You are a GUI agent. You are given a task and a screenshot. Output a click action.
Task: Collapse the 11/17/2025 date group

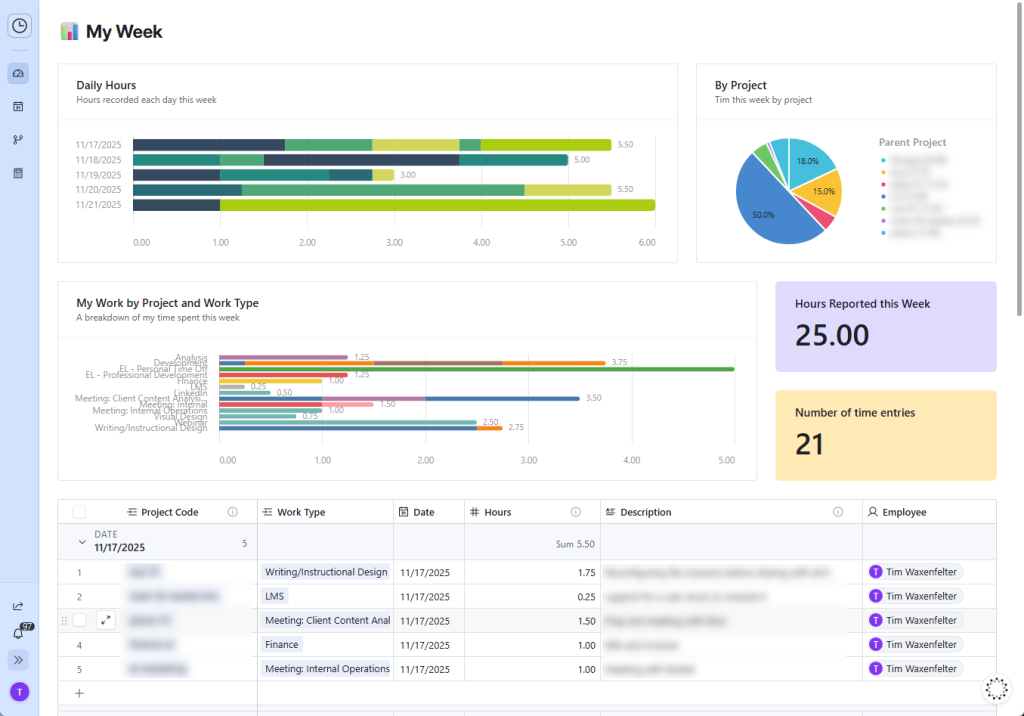[82, 542]
